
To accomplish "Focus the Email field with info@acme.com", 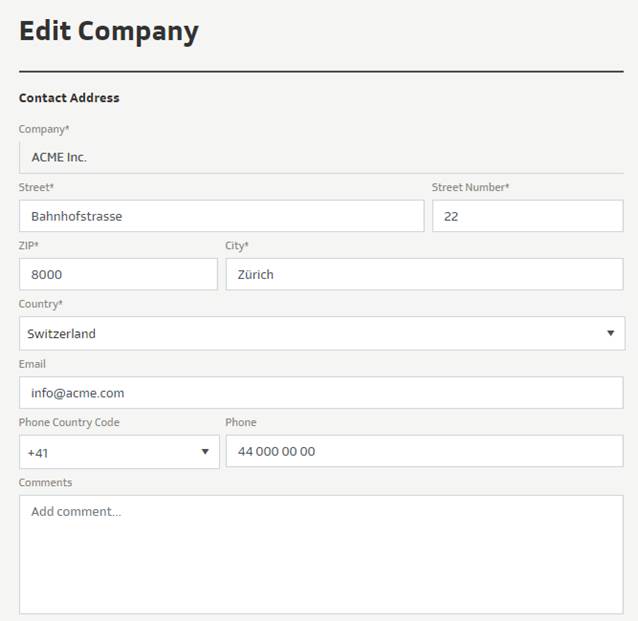I will [320, 393].
